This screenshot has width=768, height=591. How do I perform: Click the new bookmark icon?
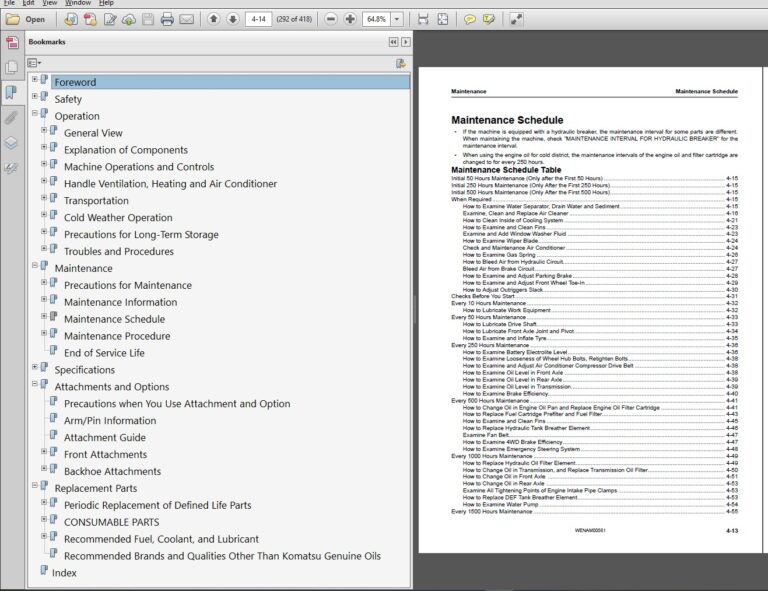pyautogui.click(x=401, y=63)
